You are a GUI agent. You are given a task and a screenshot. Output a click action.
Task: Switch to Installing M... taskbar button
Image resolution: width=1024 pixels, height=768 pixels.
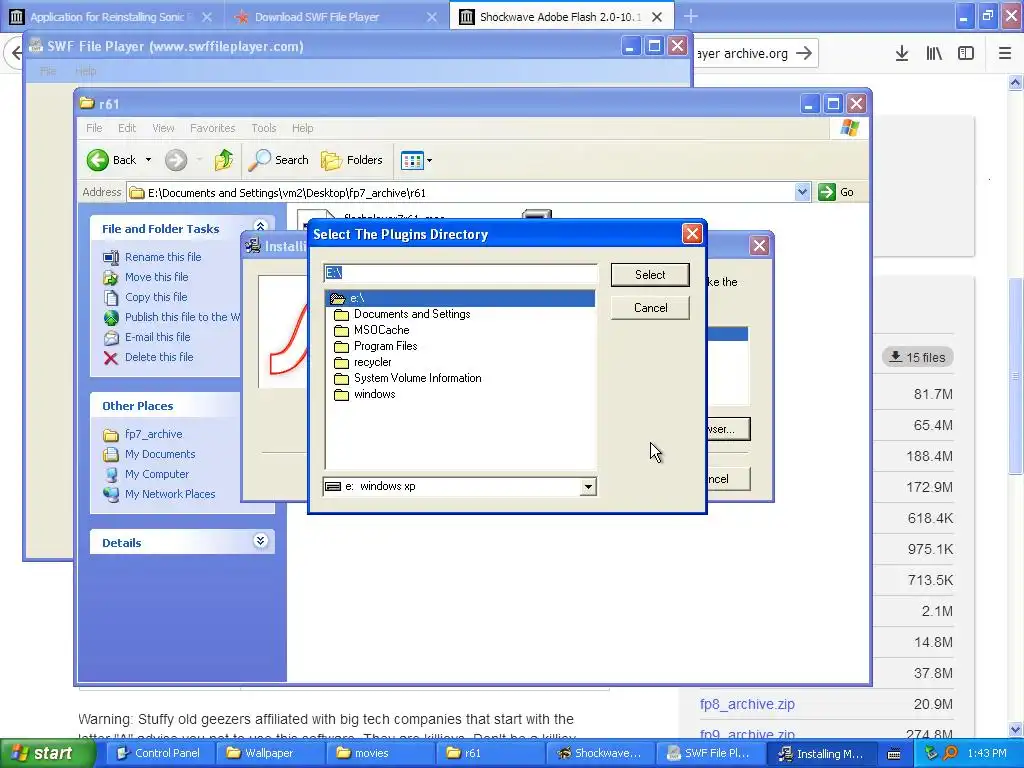coord(821,754)
